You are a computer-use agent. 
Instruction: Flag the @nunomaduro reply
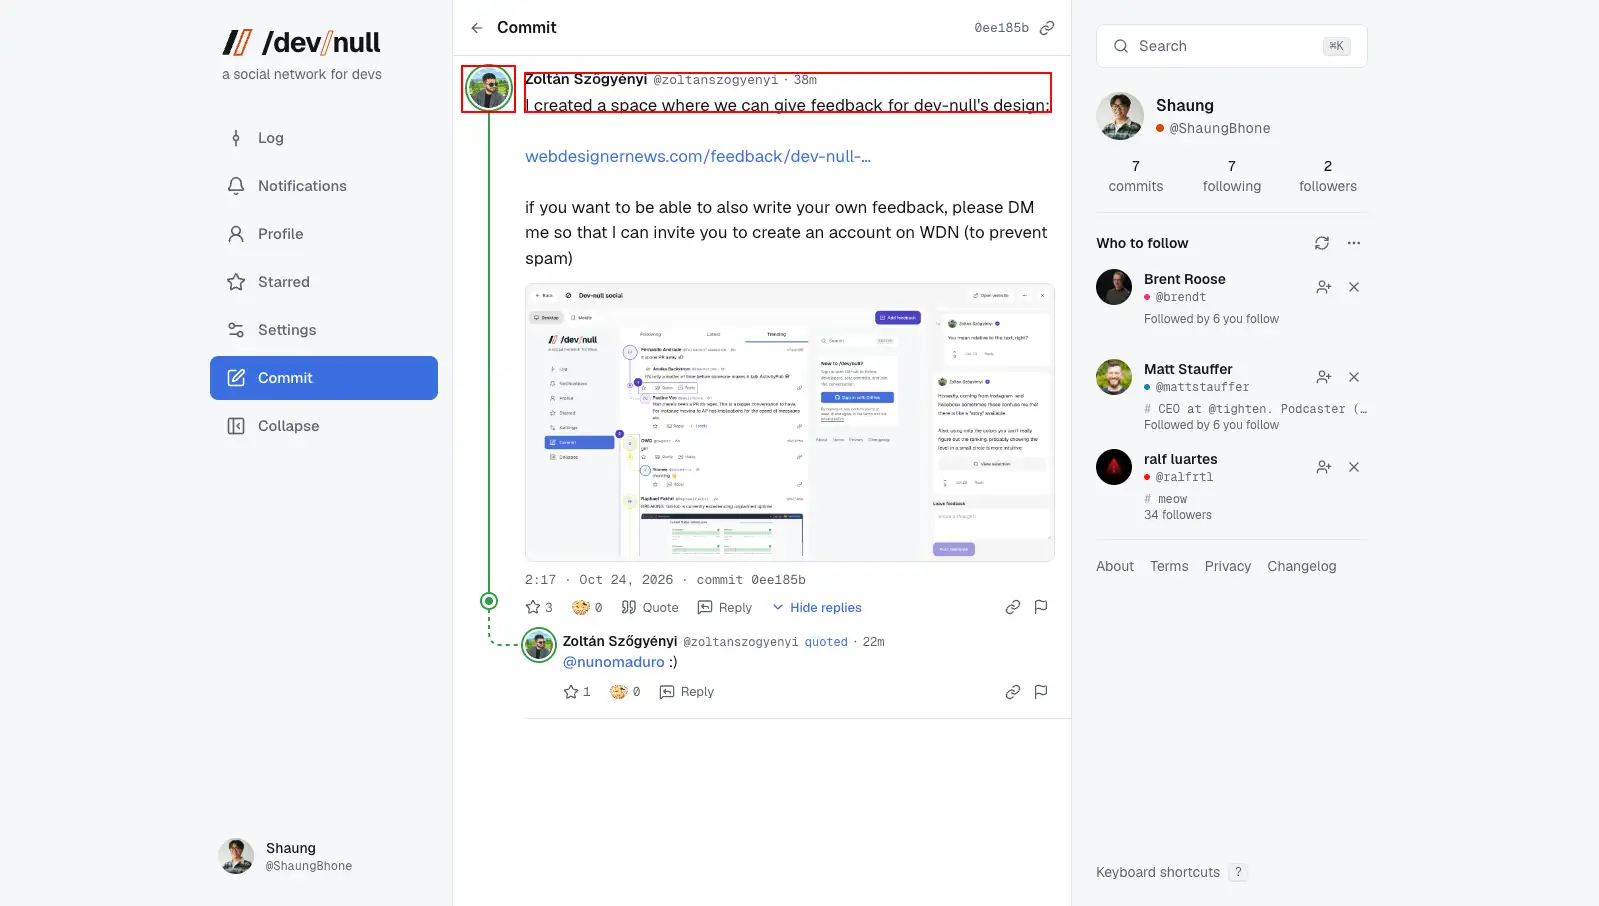1041,692
